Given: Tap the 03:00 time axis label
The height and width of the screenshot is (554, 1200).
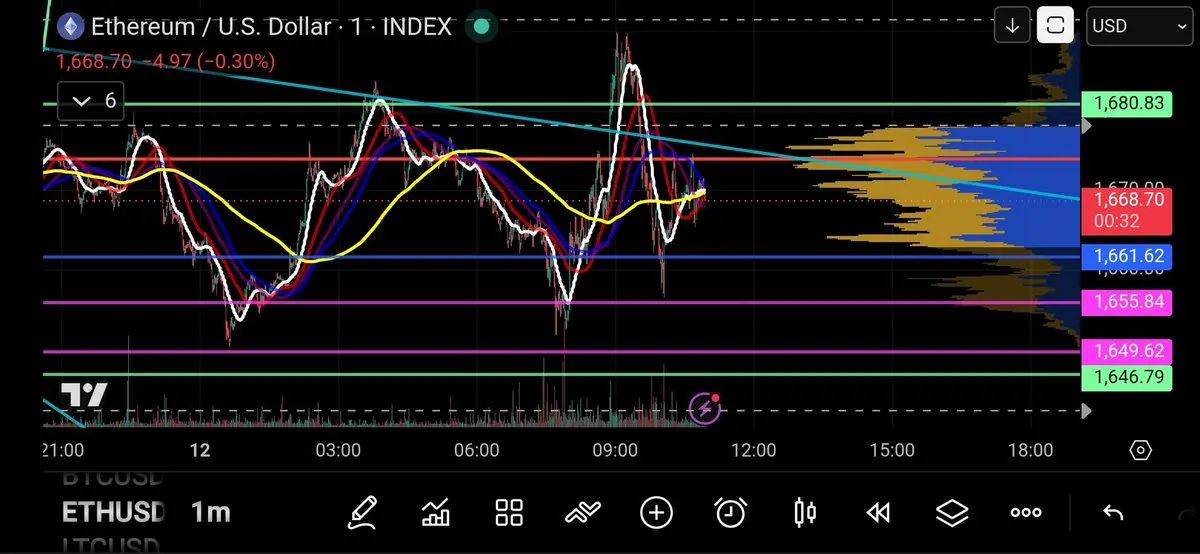Looking at the screenshot, I should (338, 451).
